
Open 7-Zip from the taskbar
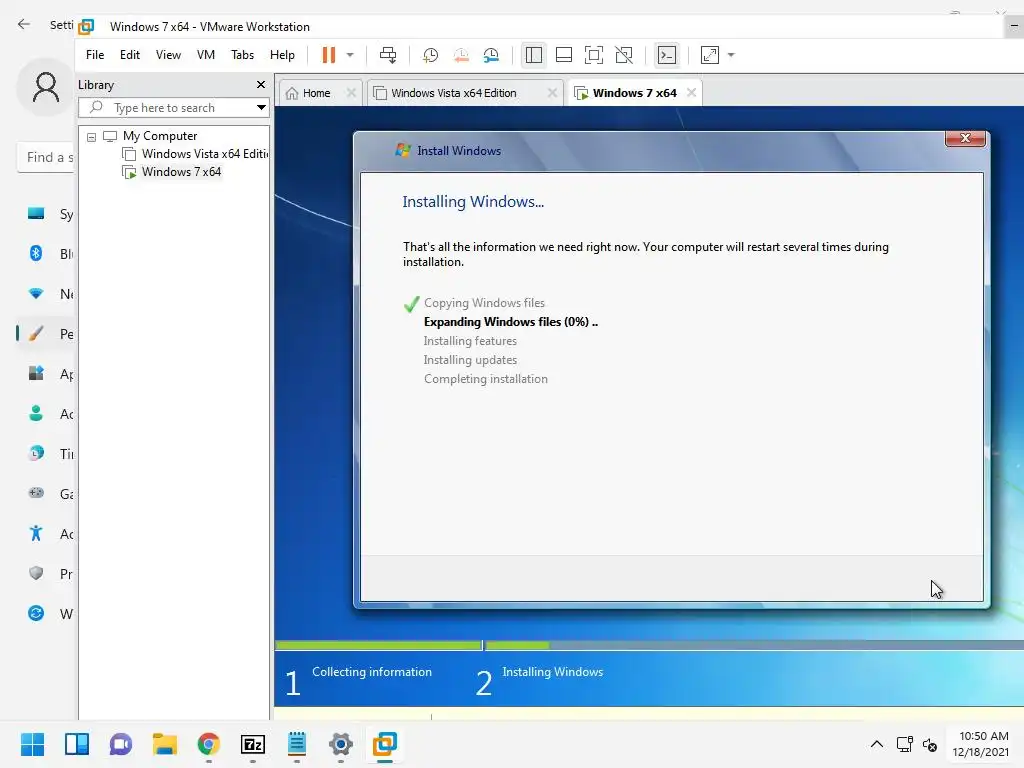(253, 744)
